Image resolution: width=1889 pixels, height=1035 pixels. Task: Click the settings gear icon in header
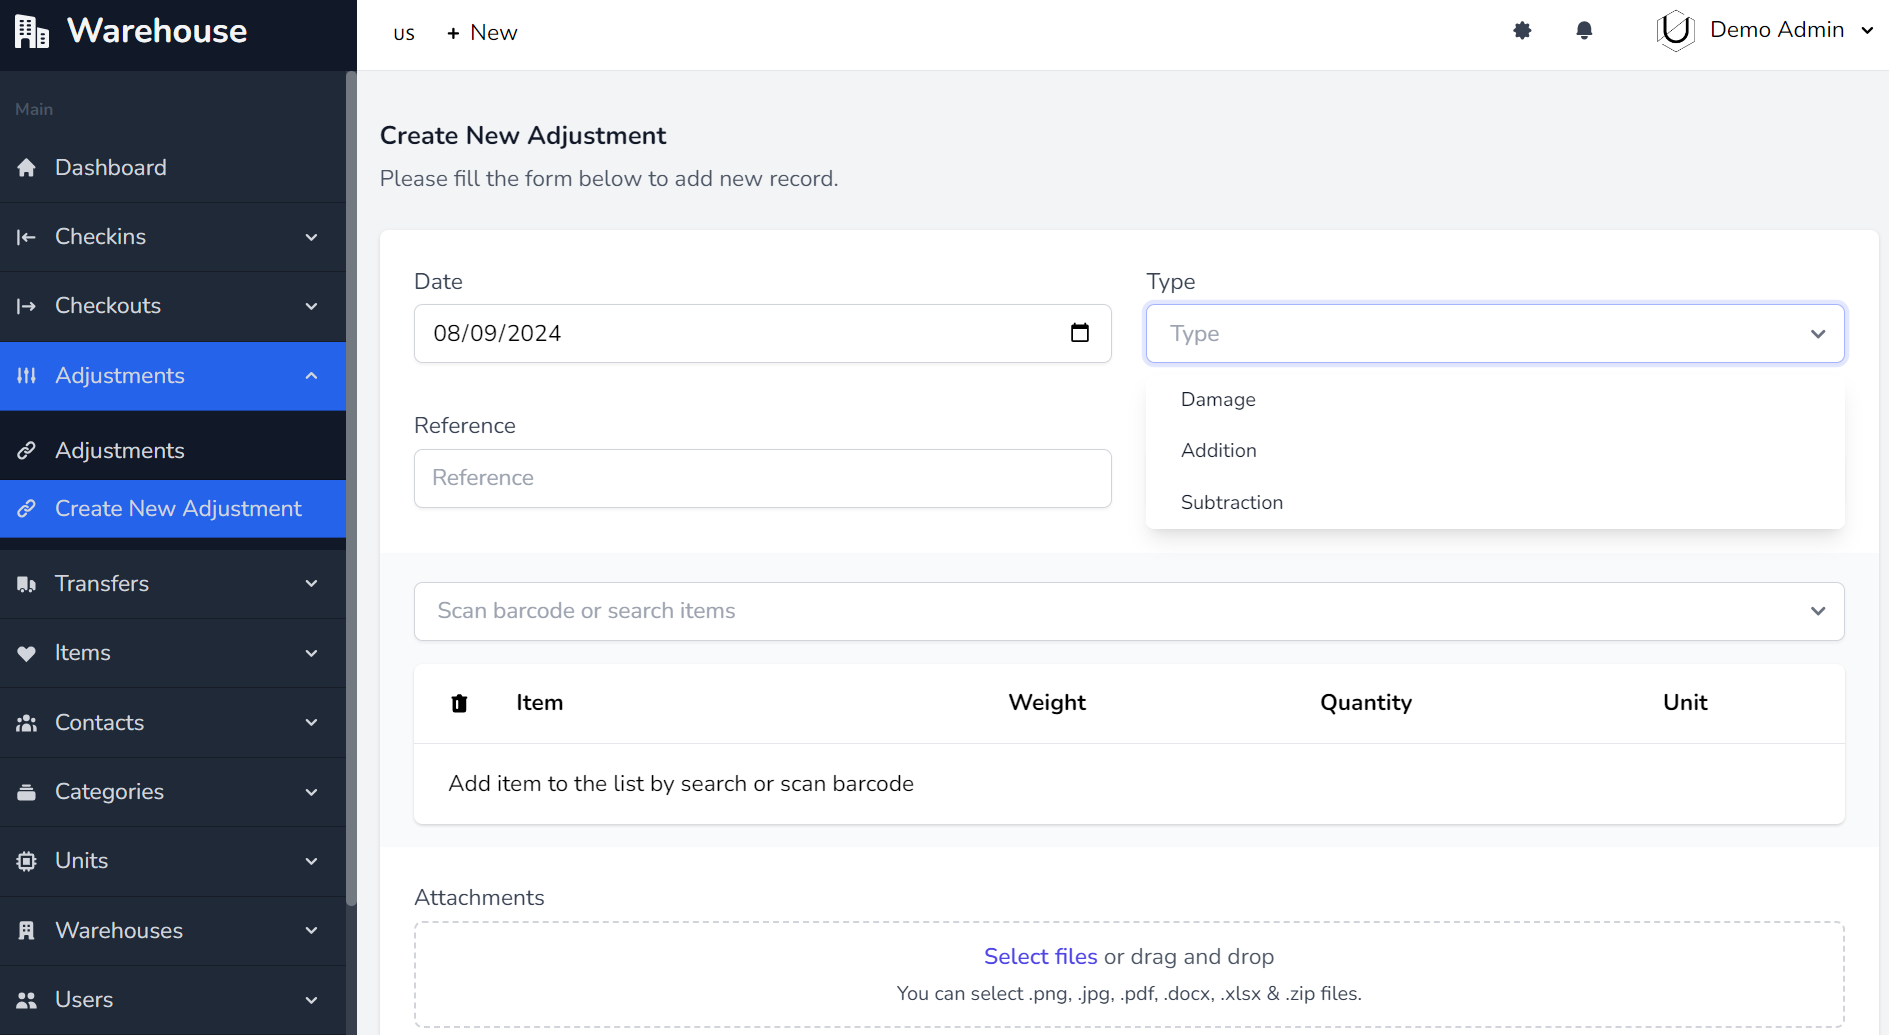[1522, 31]
